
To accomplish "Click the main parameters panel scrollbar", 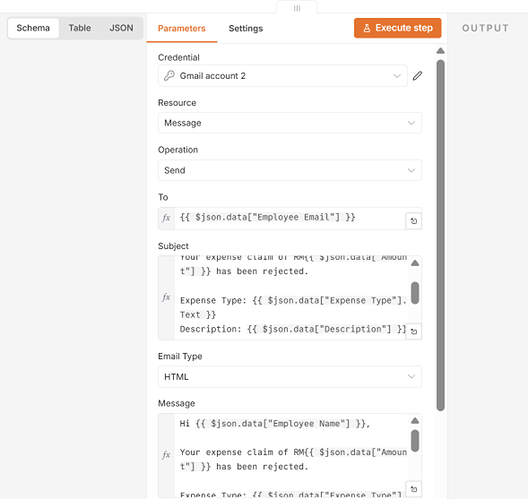I will 440,235.
